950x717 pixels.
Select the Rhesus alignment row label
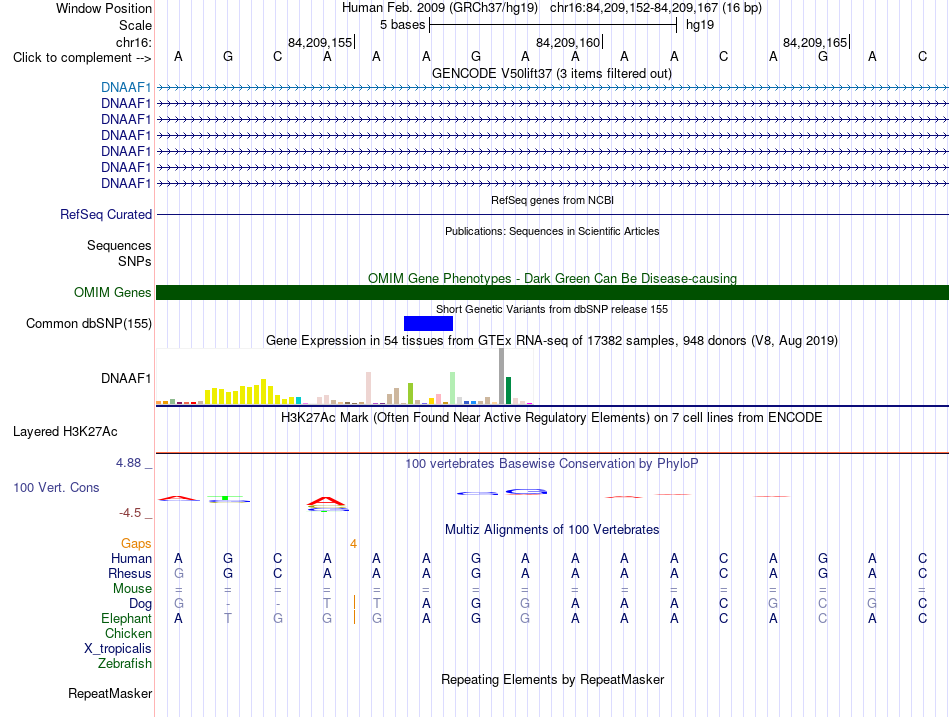pyautogui.click(x=130, y=573)
